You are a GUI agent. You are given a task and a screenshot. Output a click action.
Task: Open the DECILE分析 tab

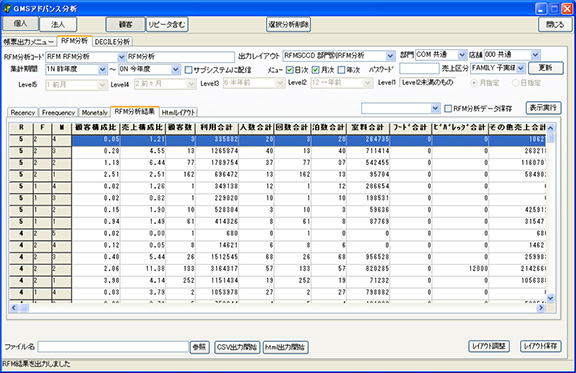[x=112, y=42]
